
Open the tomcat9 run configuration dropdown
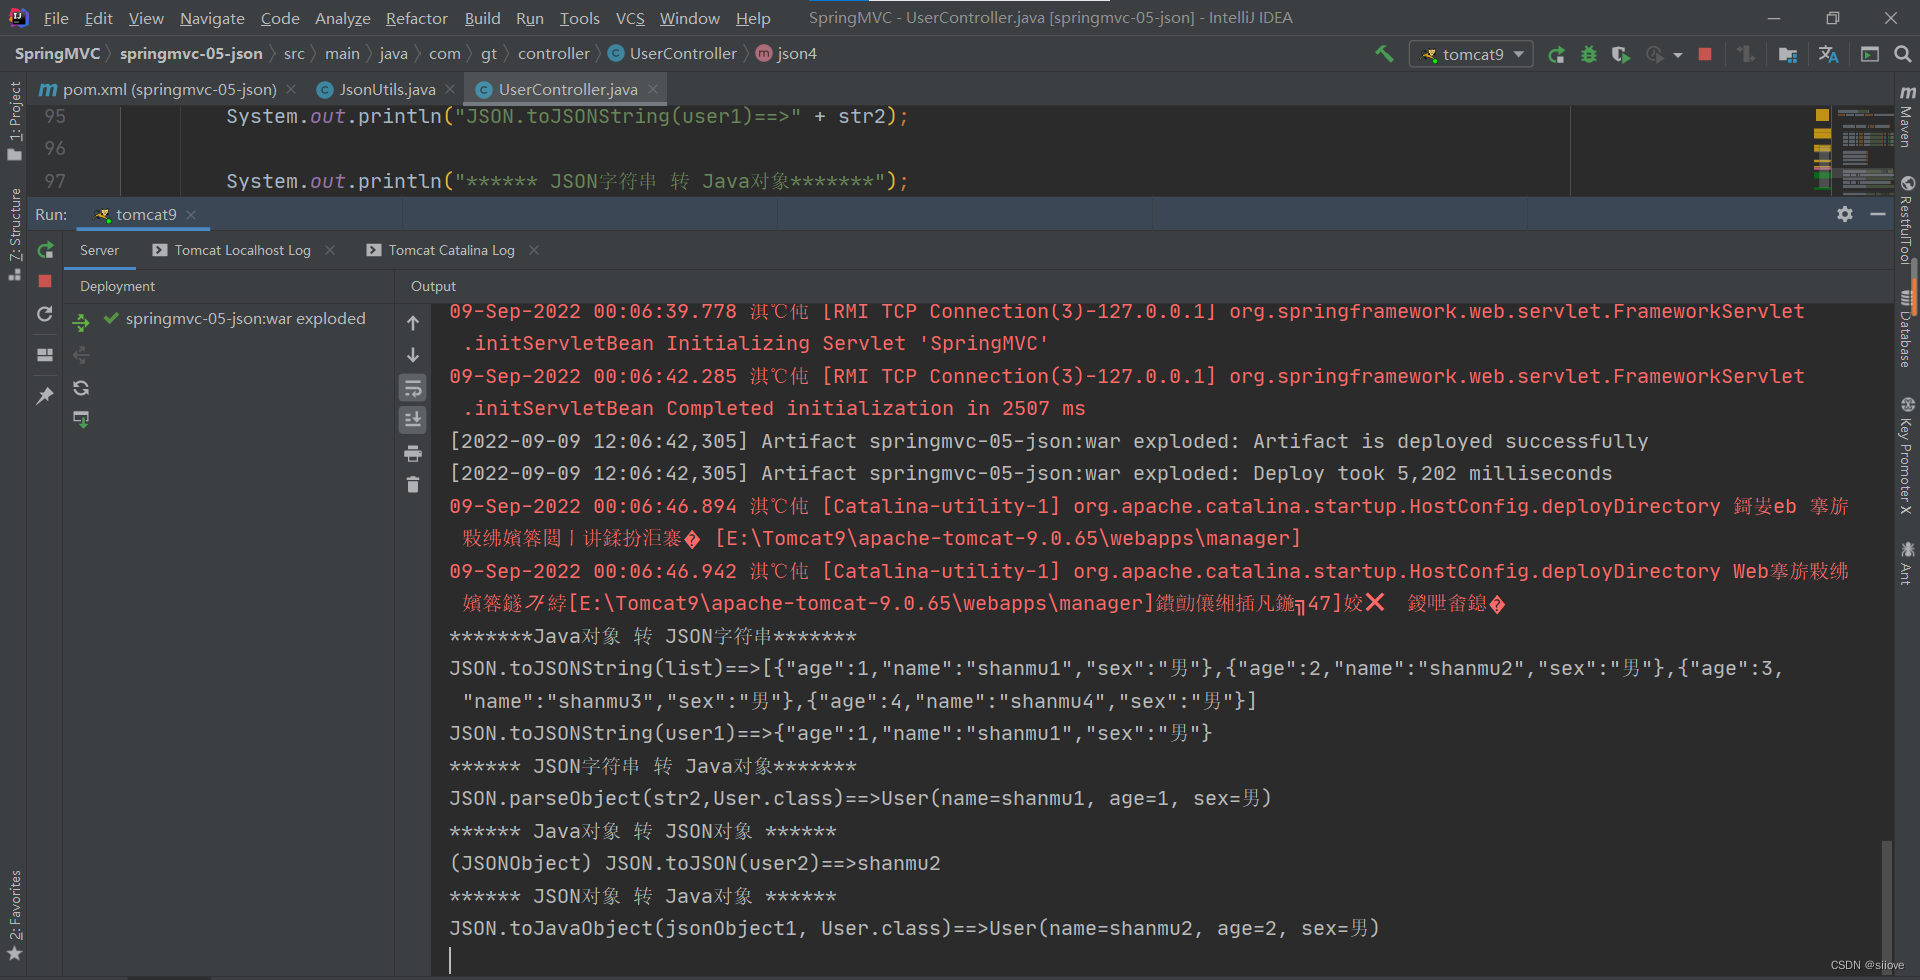(1471, 54)
